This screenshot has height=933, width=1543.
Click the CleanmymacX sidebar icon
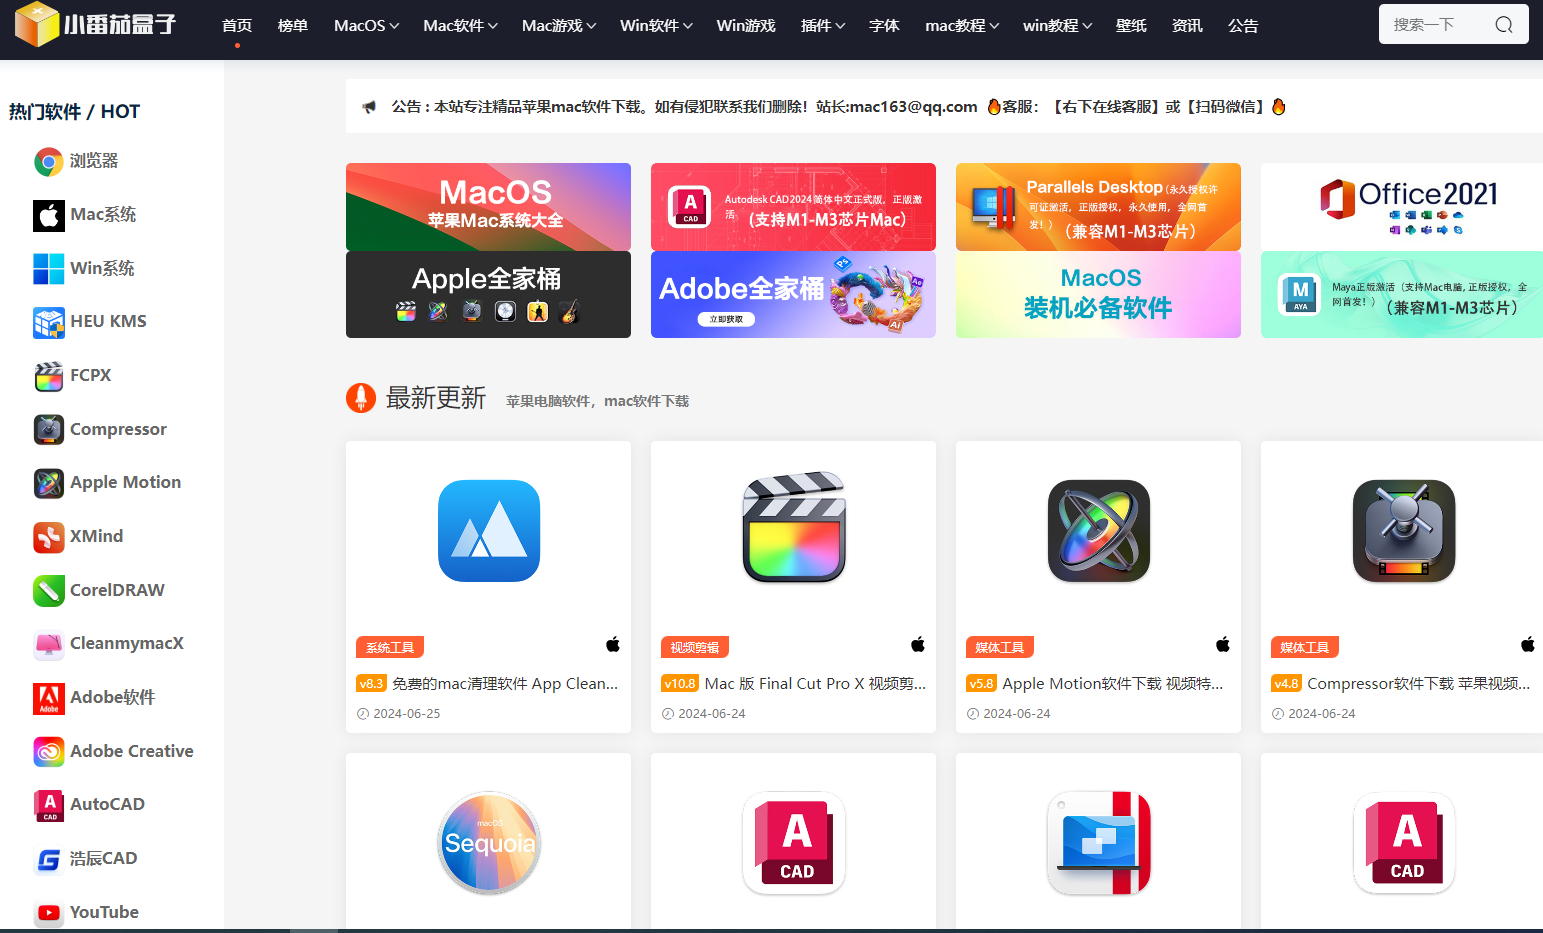point(49,644)
